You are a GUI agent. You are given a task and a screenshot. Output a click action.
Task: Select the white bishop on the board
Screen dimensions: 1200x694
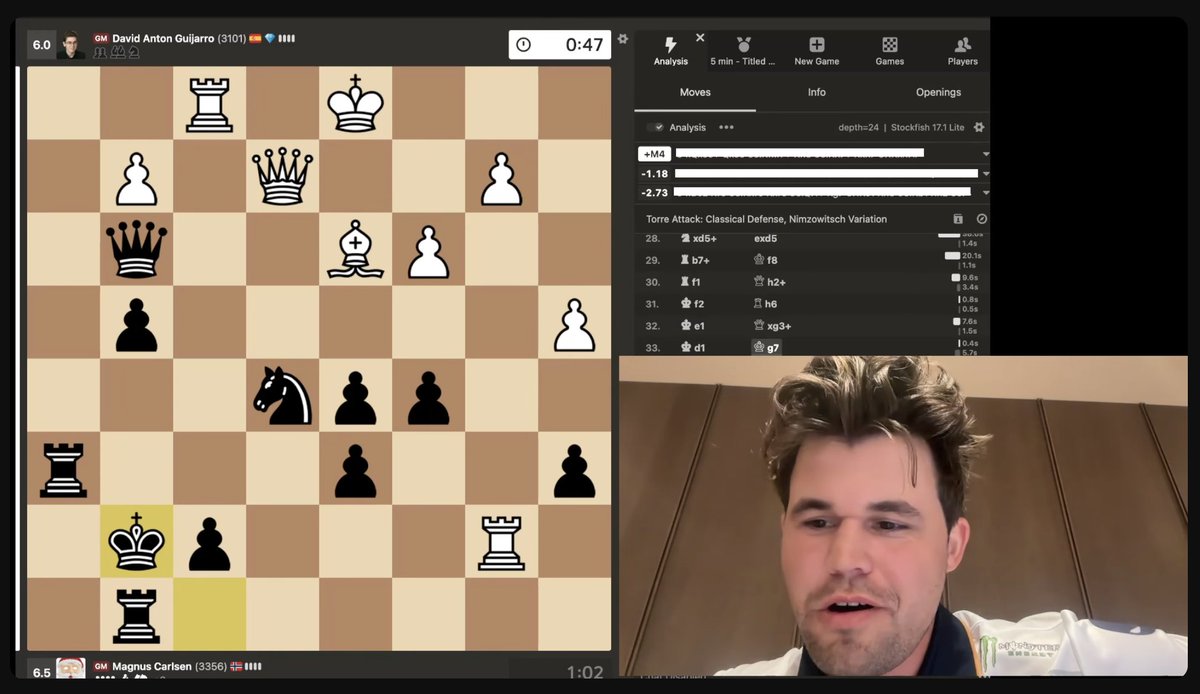[x=356, y=249]
